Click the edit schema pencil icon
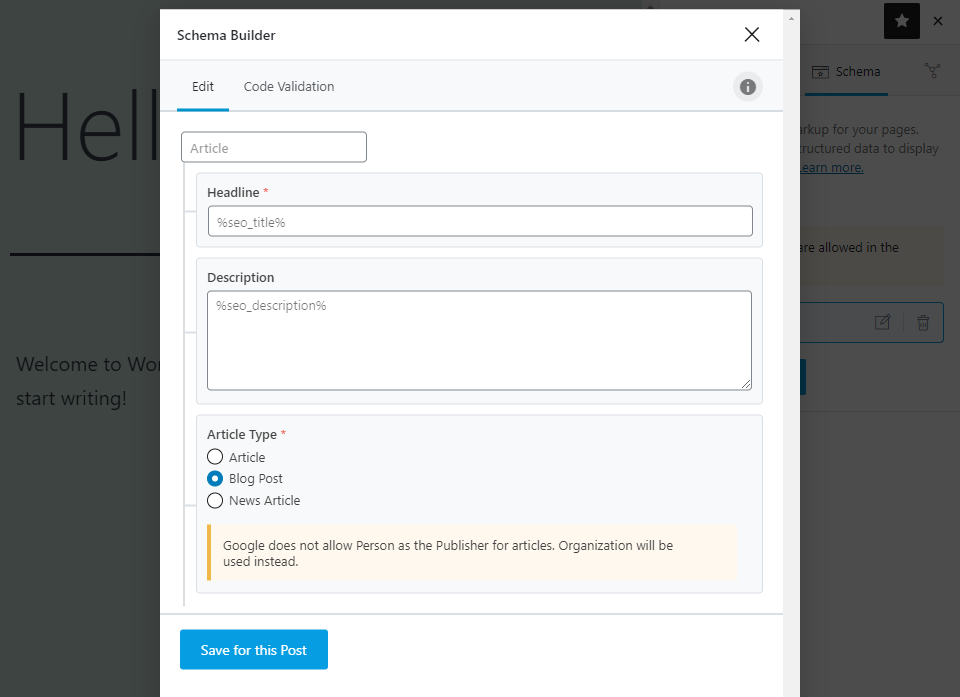The height and width of the screenshot is (697, 960). click(882, 322)
